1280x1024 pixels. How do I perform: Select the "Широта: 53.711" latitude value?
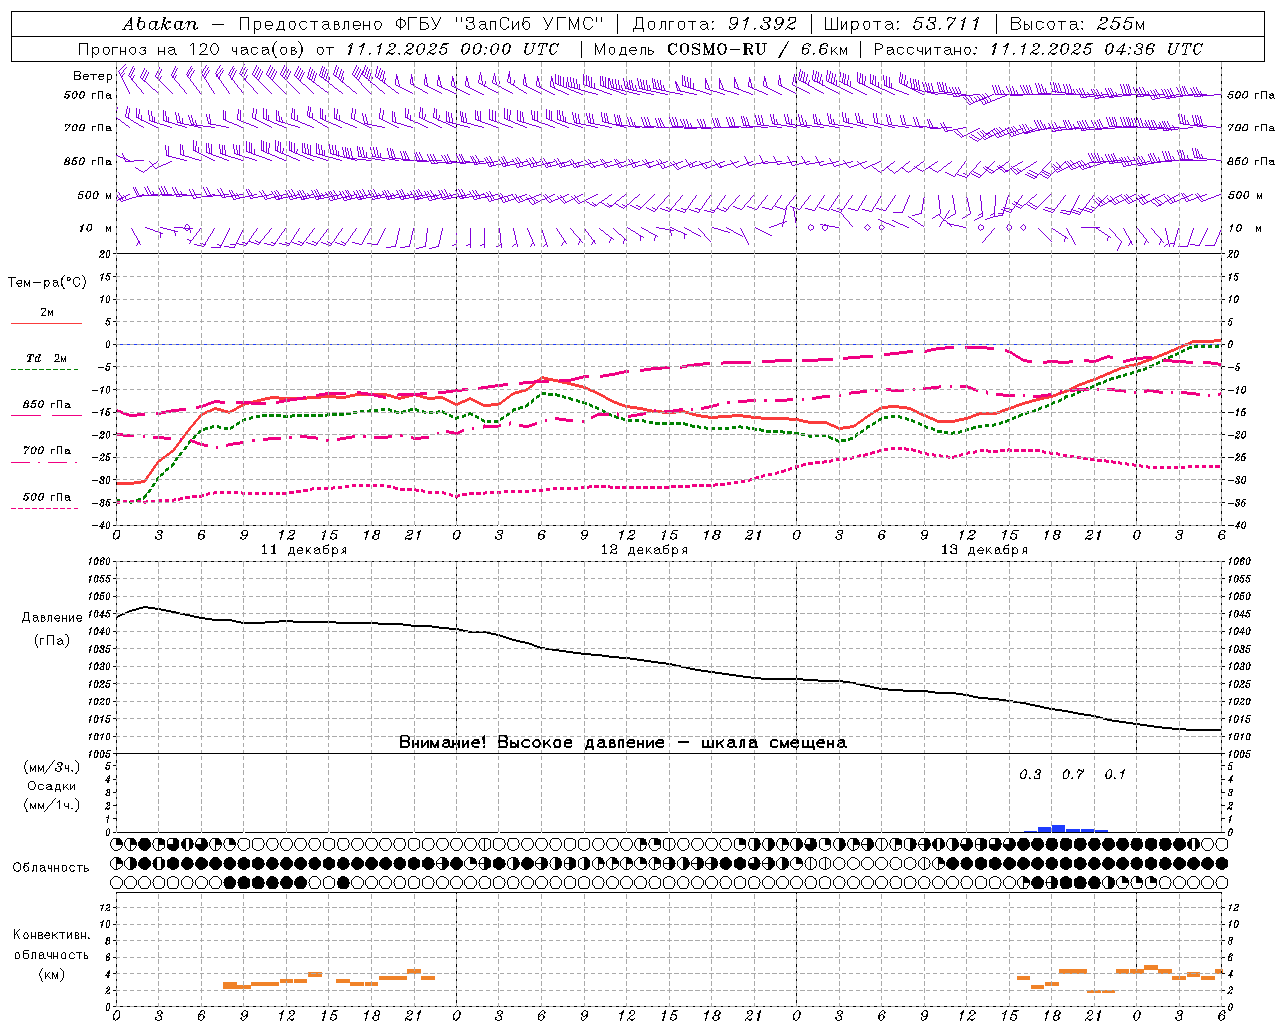(902, 23)
